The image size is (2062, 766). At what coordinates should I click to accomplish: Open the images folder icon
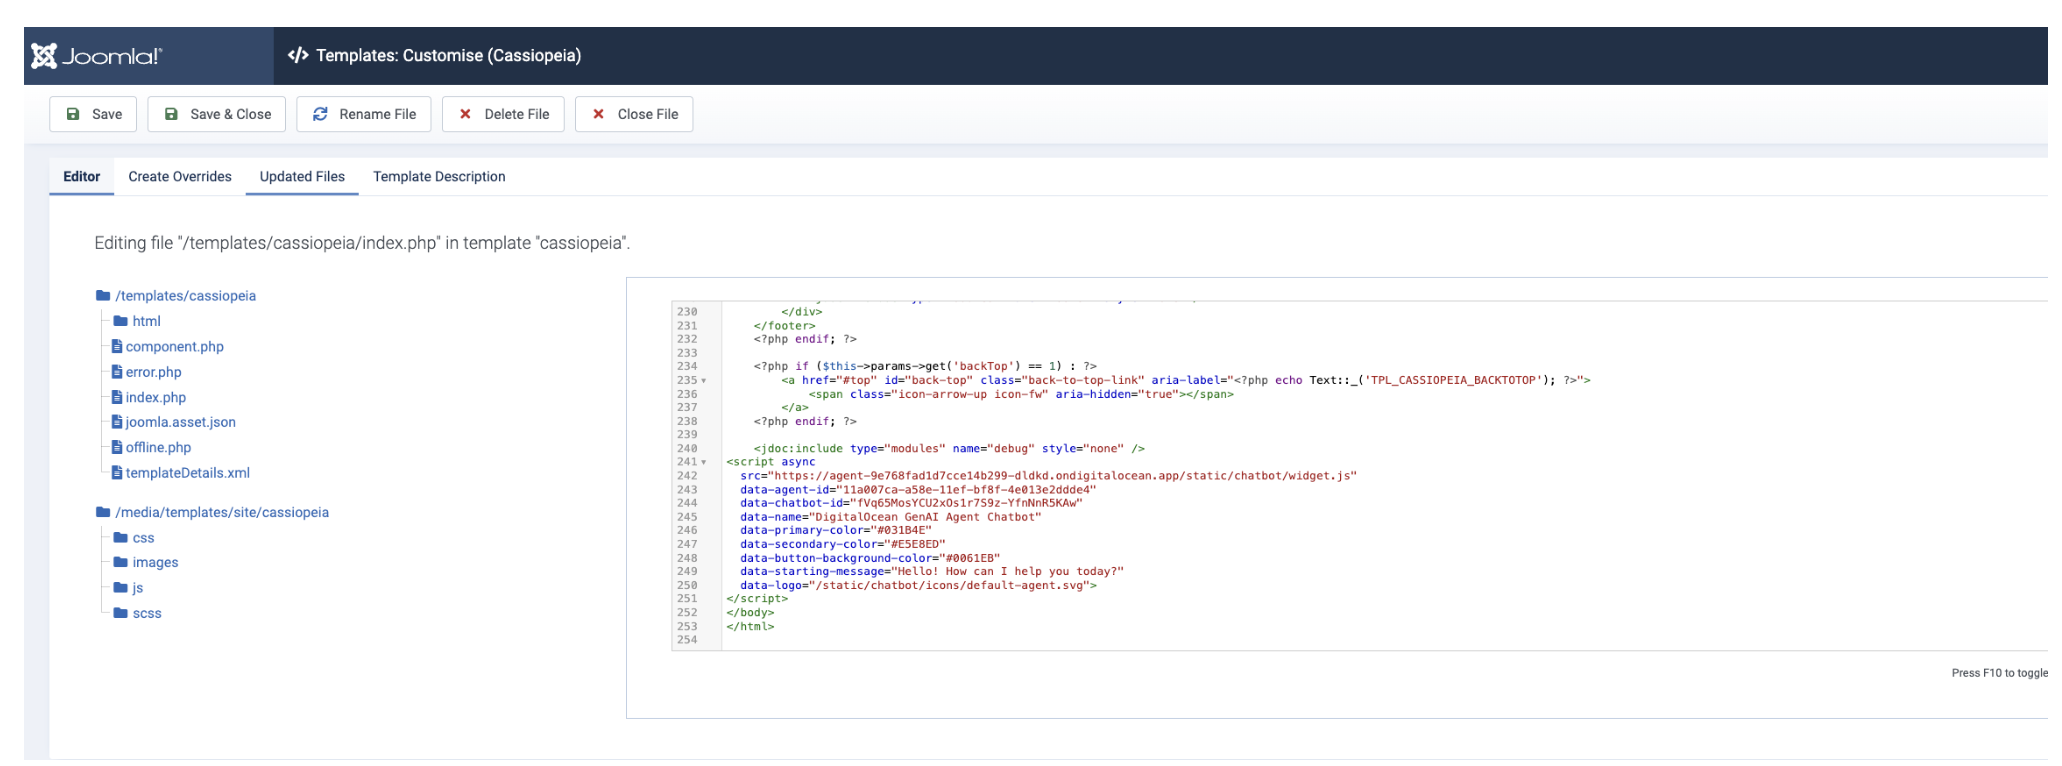[121, 563]
